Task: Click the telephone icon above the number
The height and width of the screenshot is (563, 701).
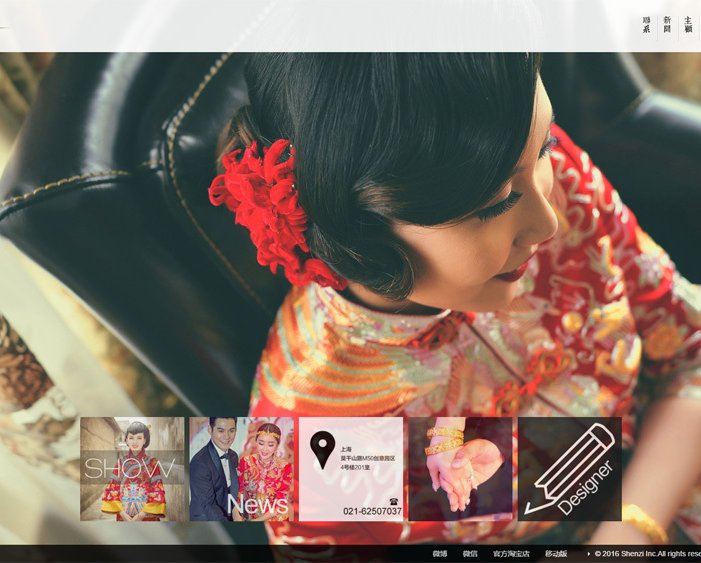Action: click(393, 500)
